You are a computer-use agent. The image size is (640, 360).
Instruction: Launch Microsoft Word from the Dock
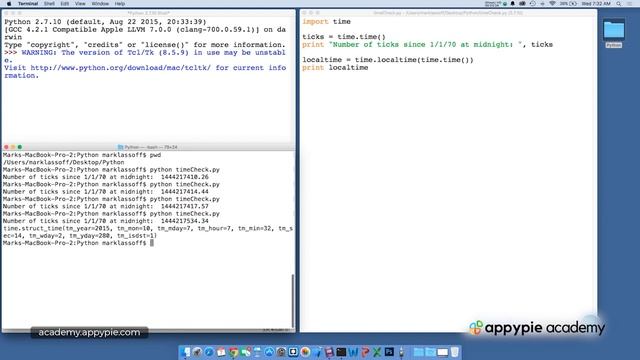[353, 352]
